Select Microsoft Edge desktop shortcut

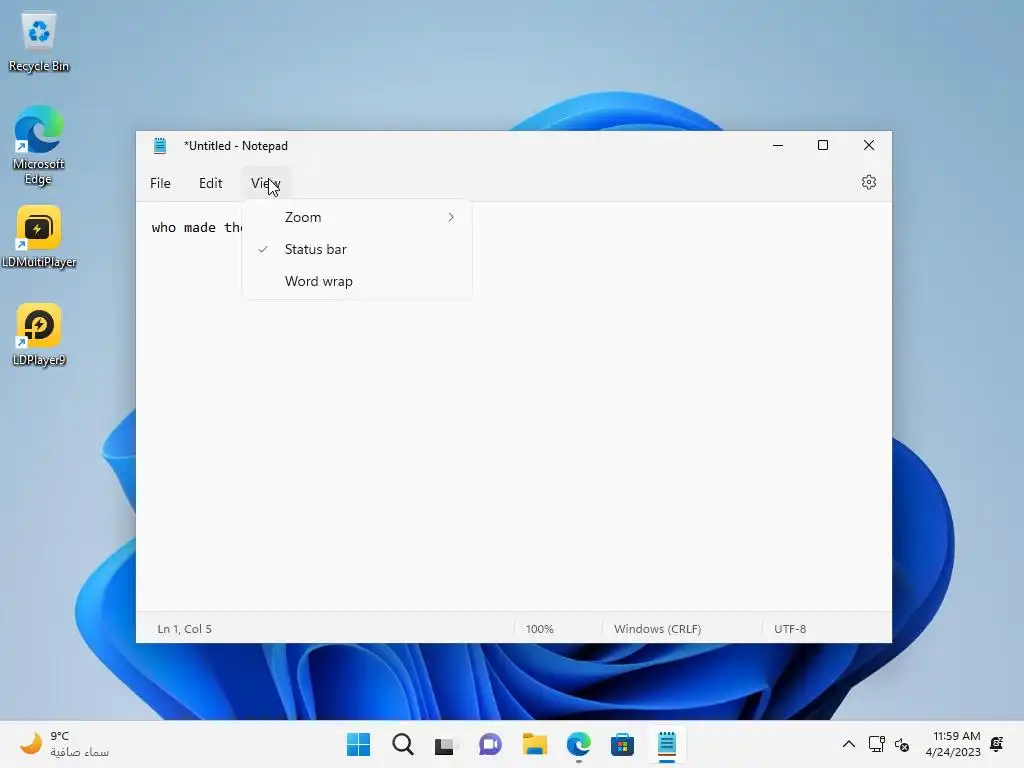pos(39,146)
